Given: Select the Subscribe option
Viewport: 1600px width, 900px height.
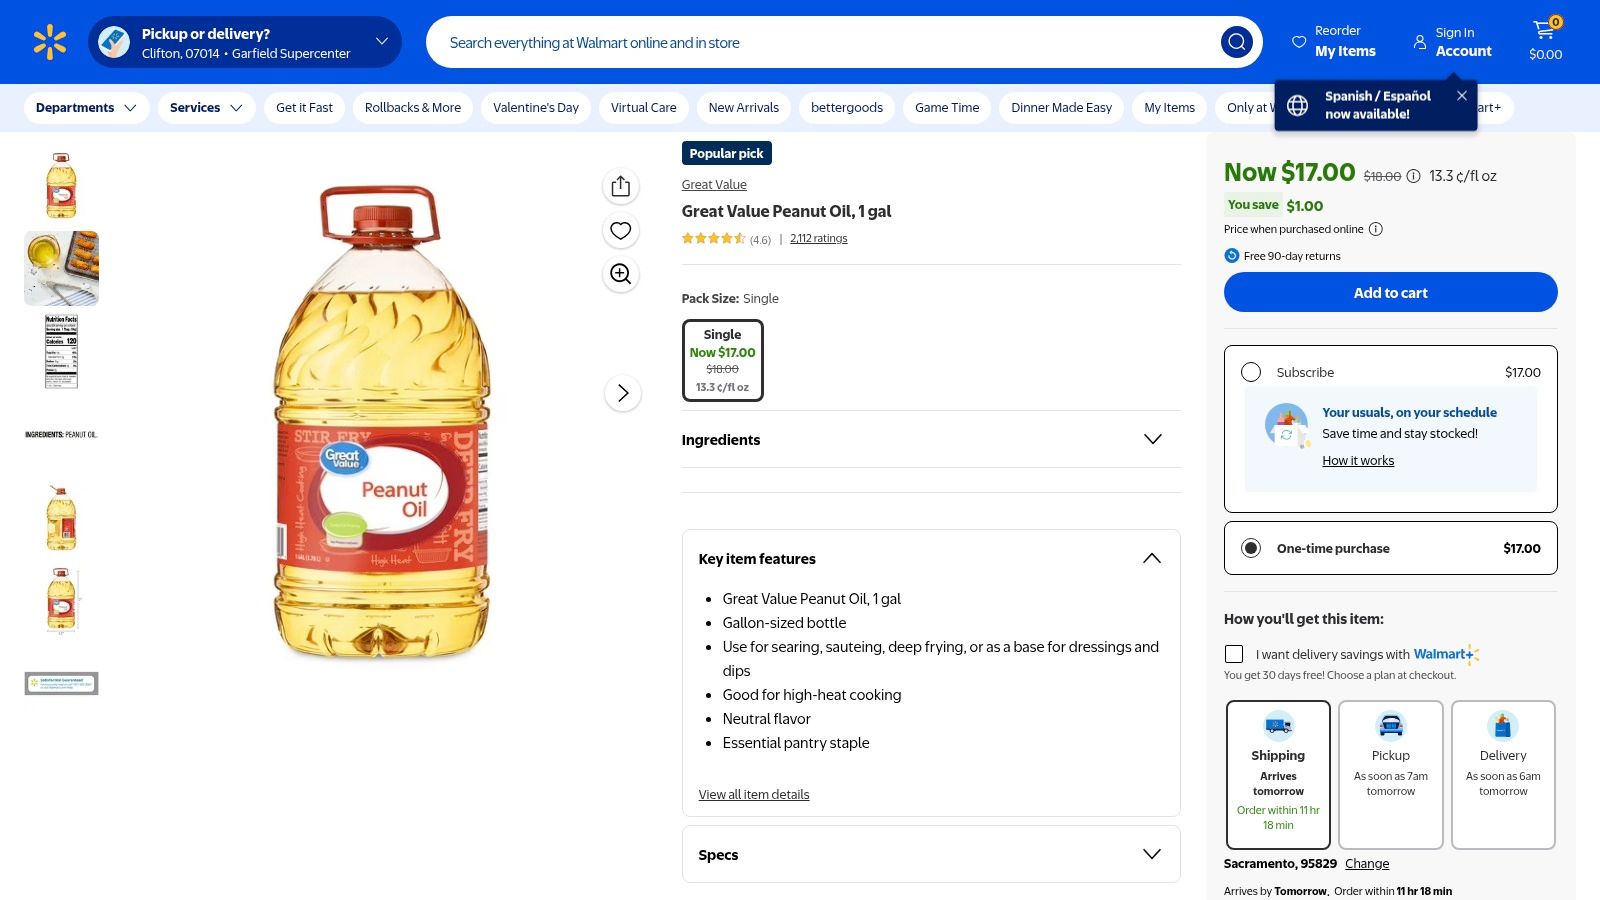Looking at the screenshot, I should 1251,371.
